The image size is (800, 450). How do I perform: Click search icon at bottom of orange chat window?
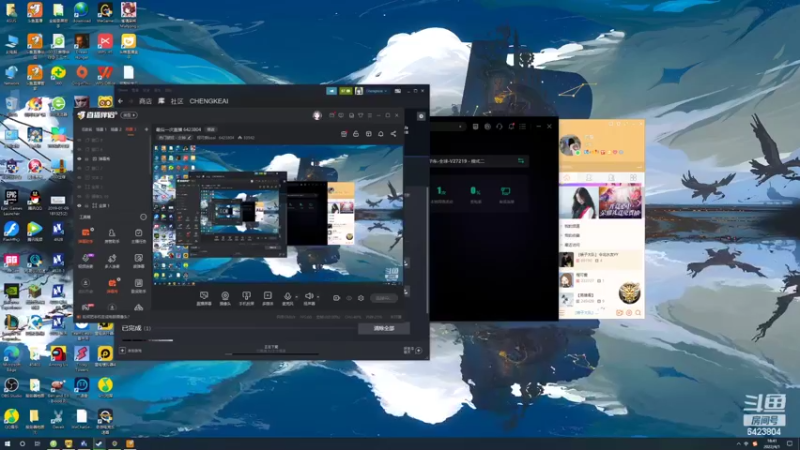pos(638,313)
